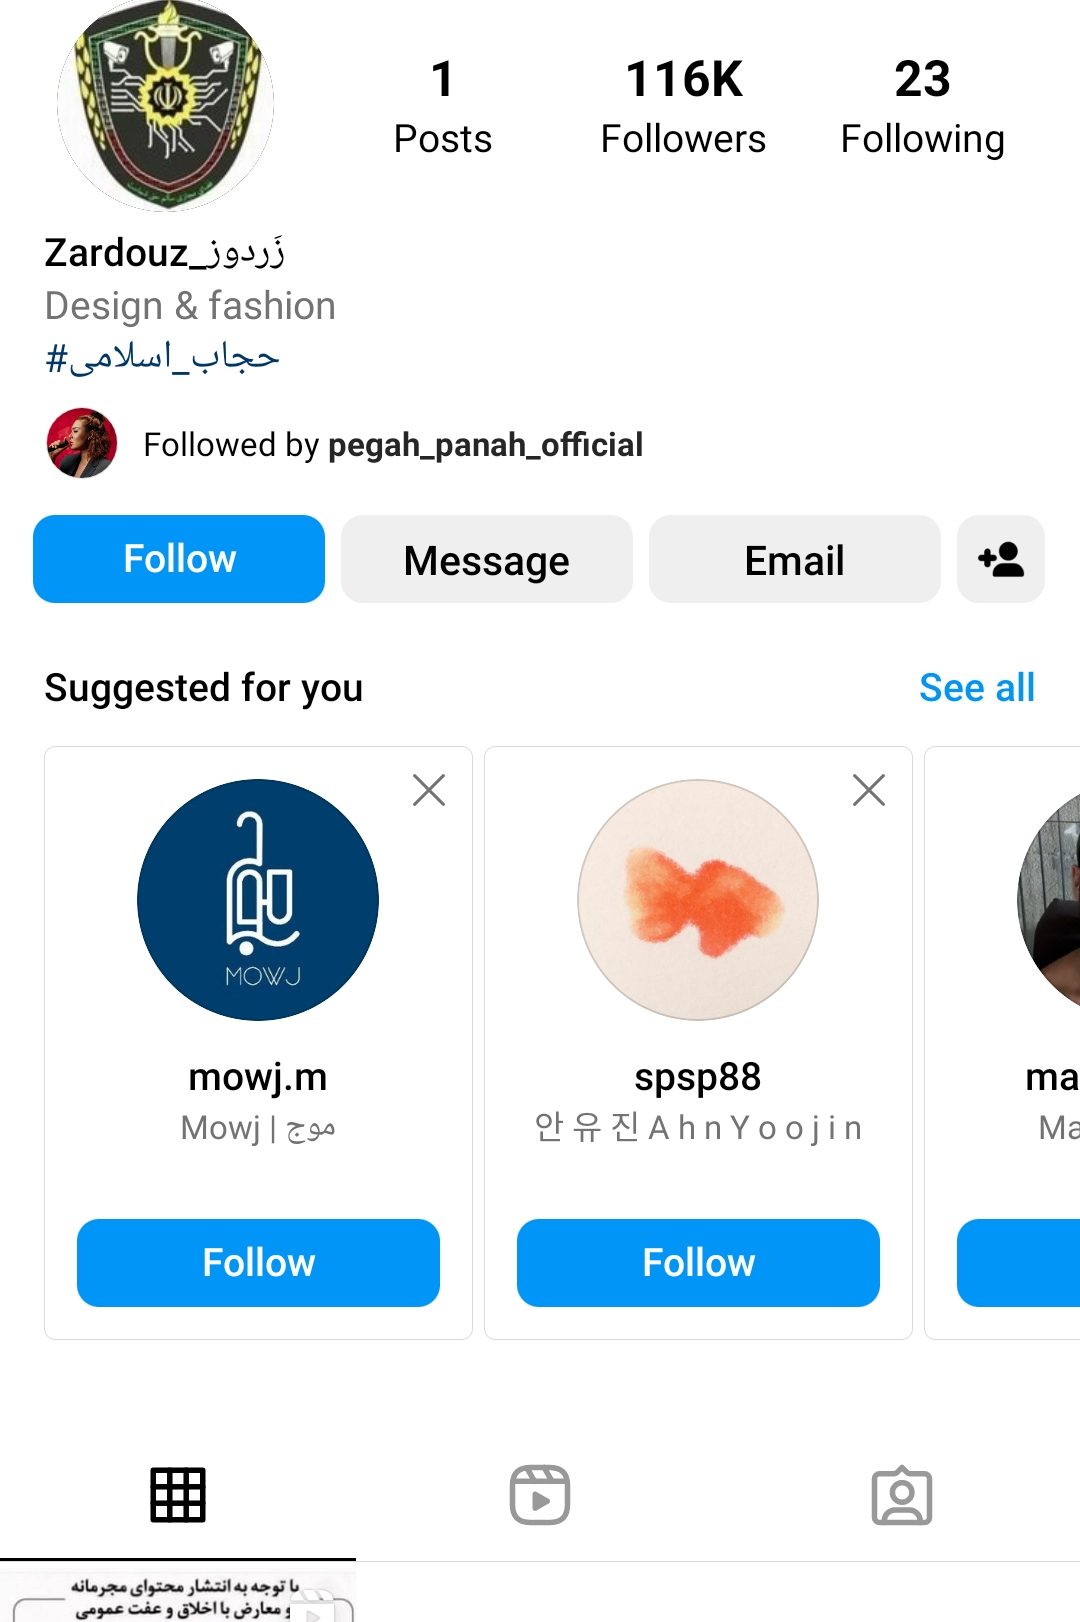
Task: Open the Zardouz profile picture
Action: tap(165, 104)
